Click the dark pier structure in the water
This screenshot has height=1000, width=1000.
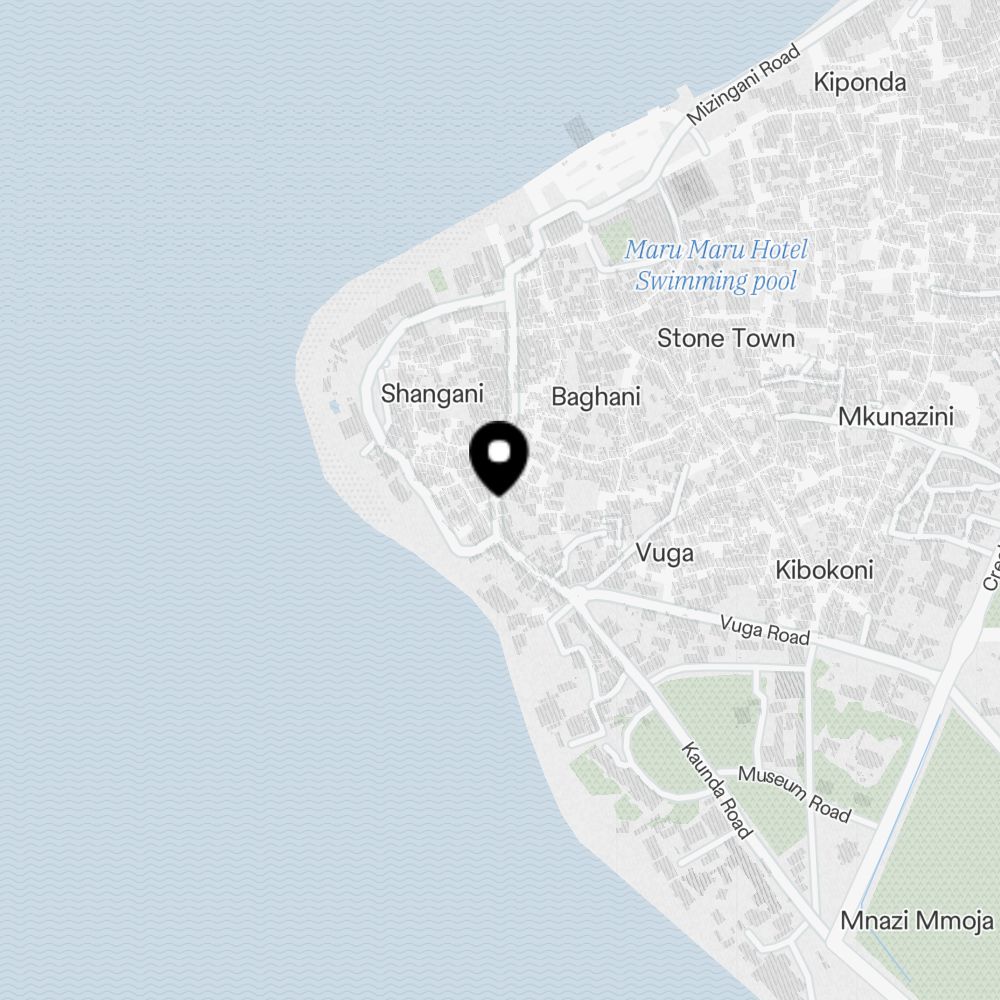tap(579, 130)
